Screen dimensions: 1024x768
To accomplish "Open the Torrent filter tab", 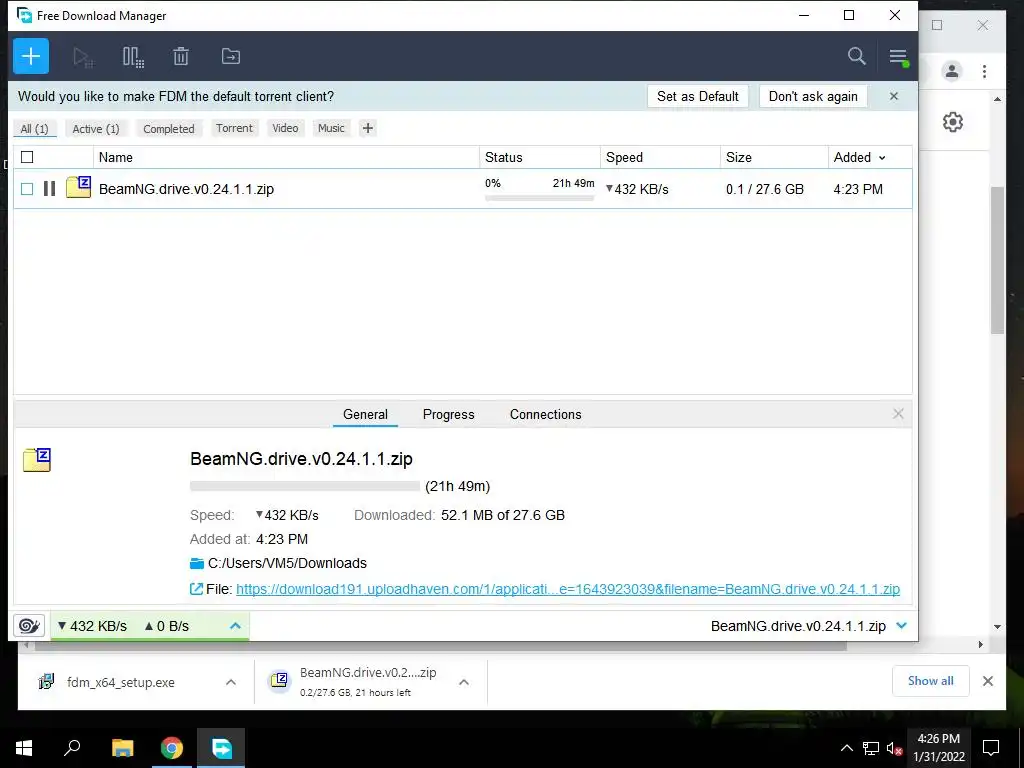I will pyautogui.click(x=234, y=128).
